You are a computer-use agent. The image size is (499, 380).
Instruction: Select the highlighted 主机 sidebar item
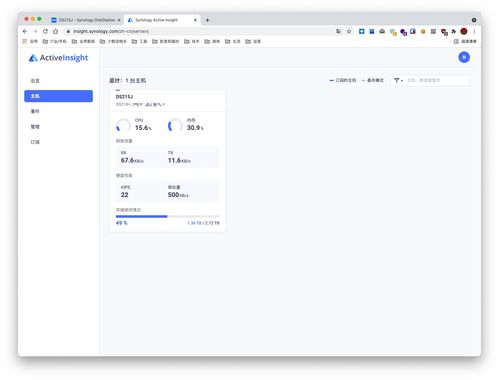pyautogui.click(x=59, y=96)
